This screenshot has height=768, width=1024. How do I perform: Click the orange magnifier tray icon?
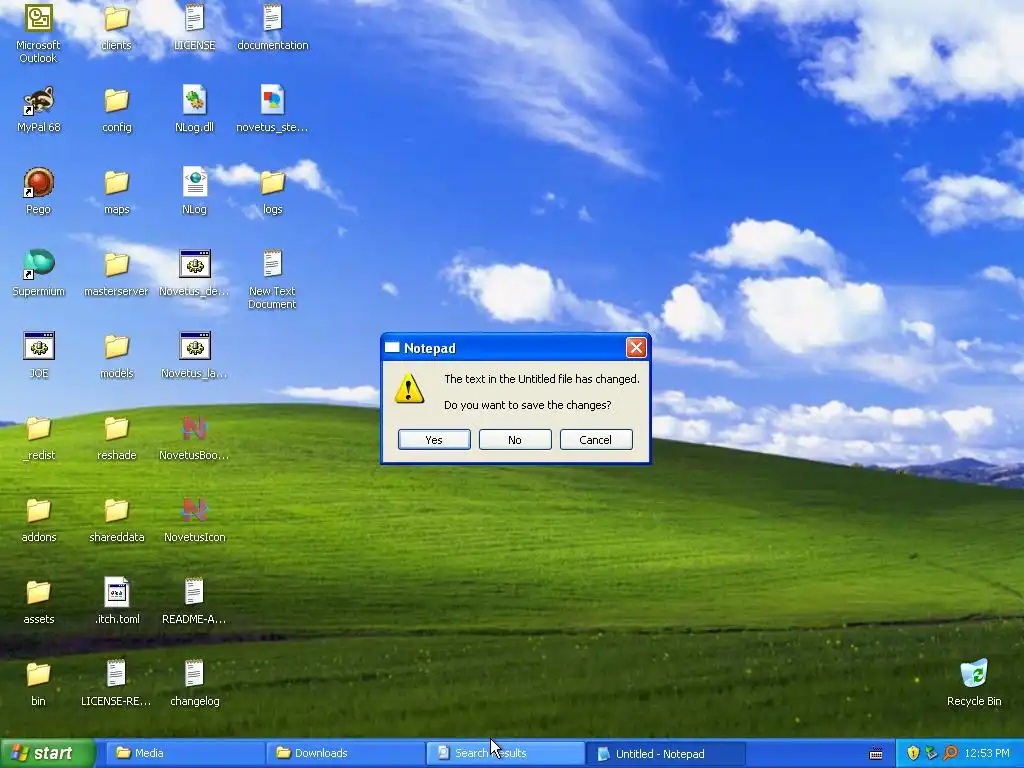click(x=950, y=753)
